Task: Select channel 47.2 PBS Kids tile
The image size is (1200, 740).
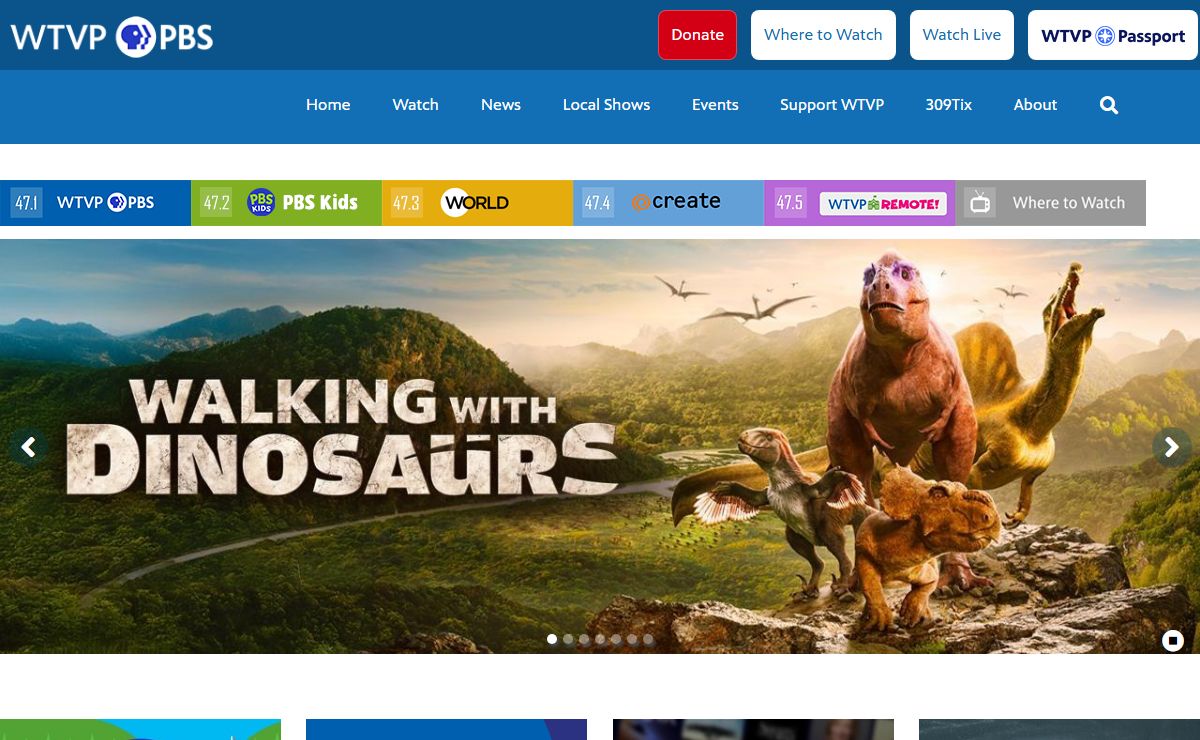Action: [286, 203]
